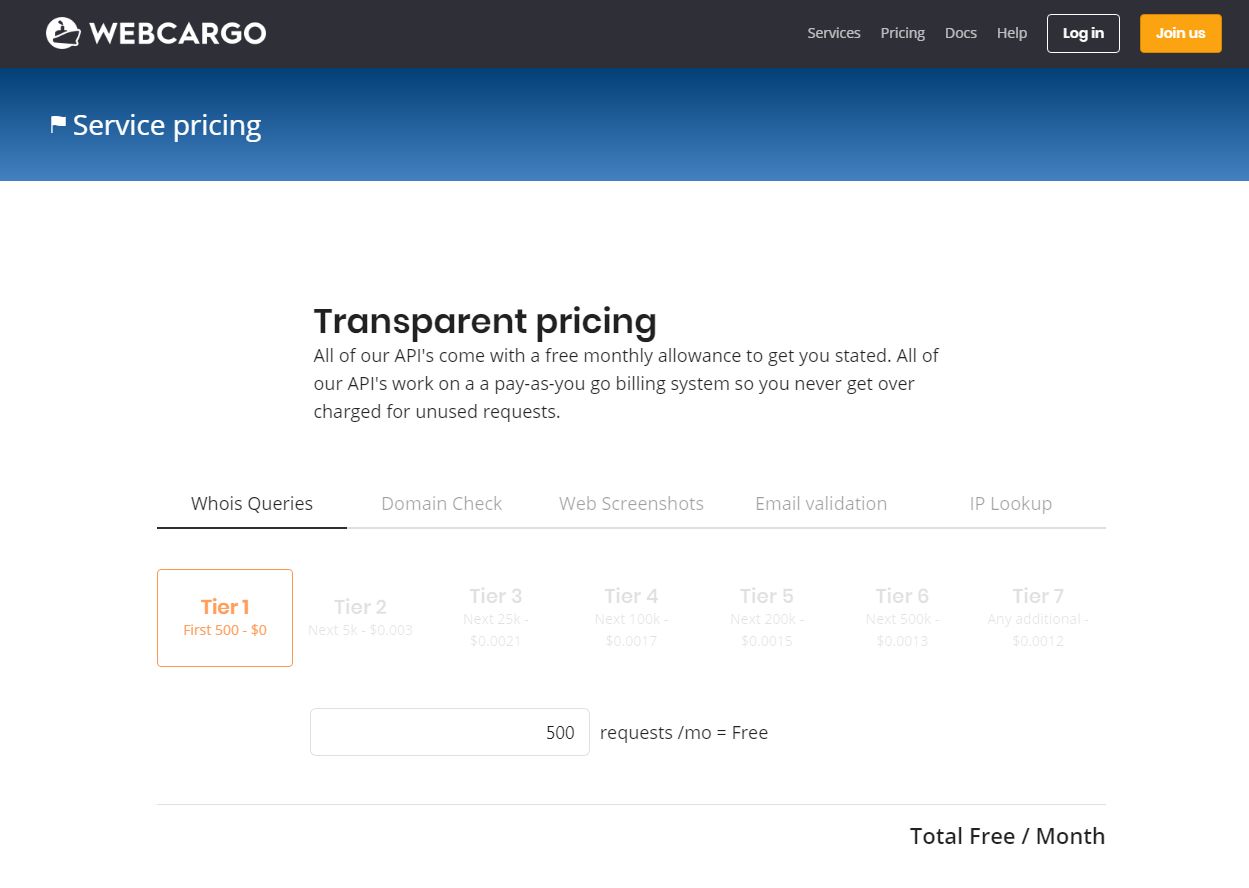Select the Tier 5 Next 200k tier
The height and width of the screenshot is (888, 1249).
(766, 617)
